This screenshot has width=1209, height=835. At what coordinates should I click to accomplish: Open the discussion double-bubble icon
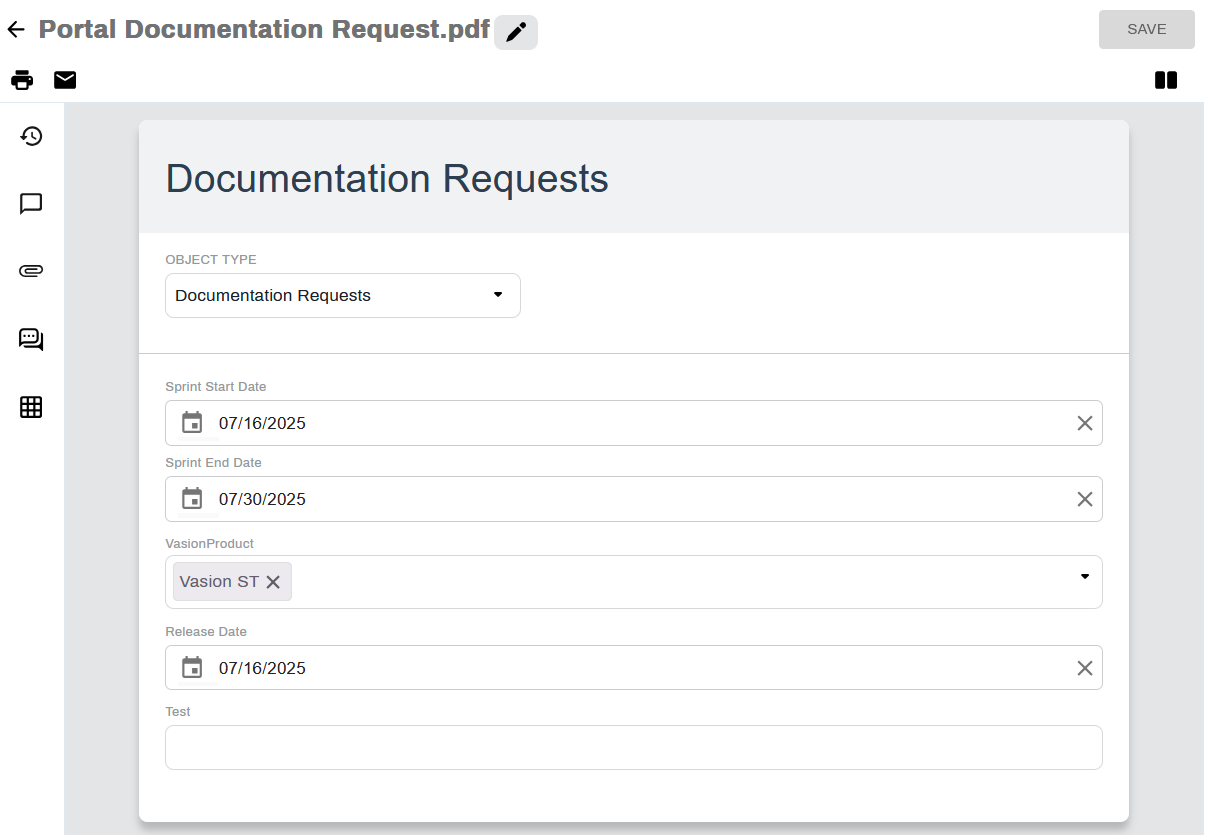(x=31, y=339)
